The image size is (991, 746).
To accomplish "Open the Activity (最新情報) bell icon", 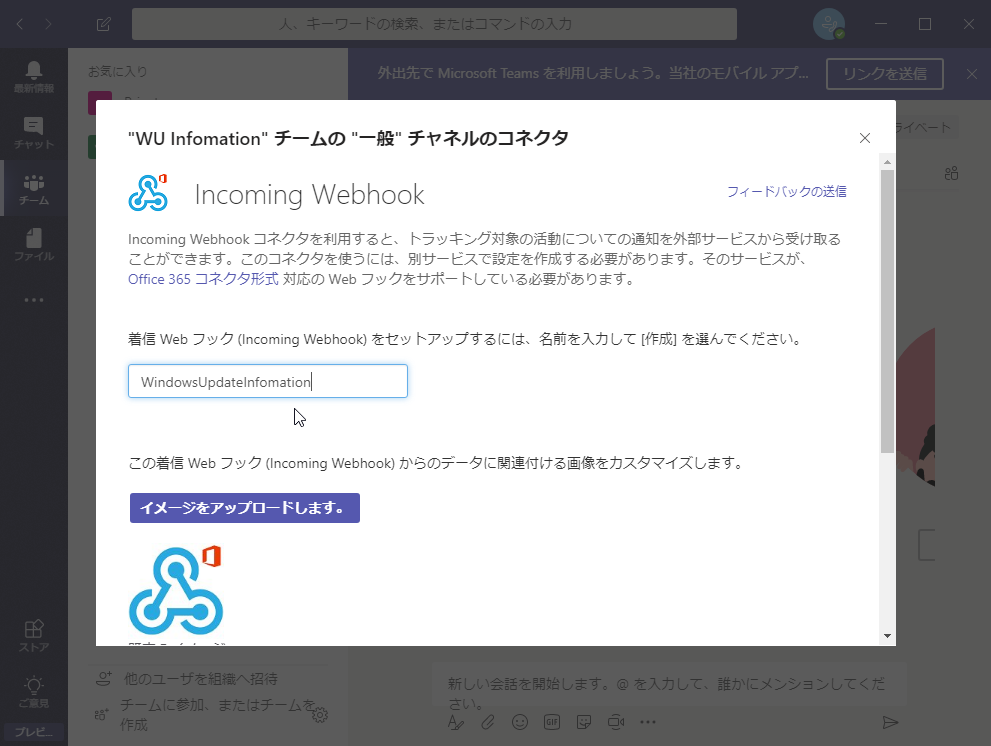I will point(33,76).
